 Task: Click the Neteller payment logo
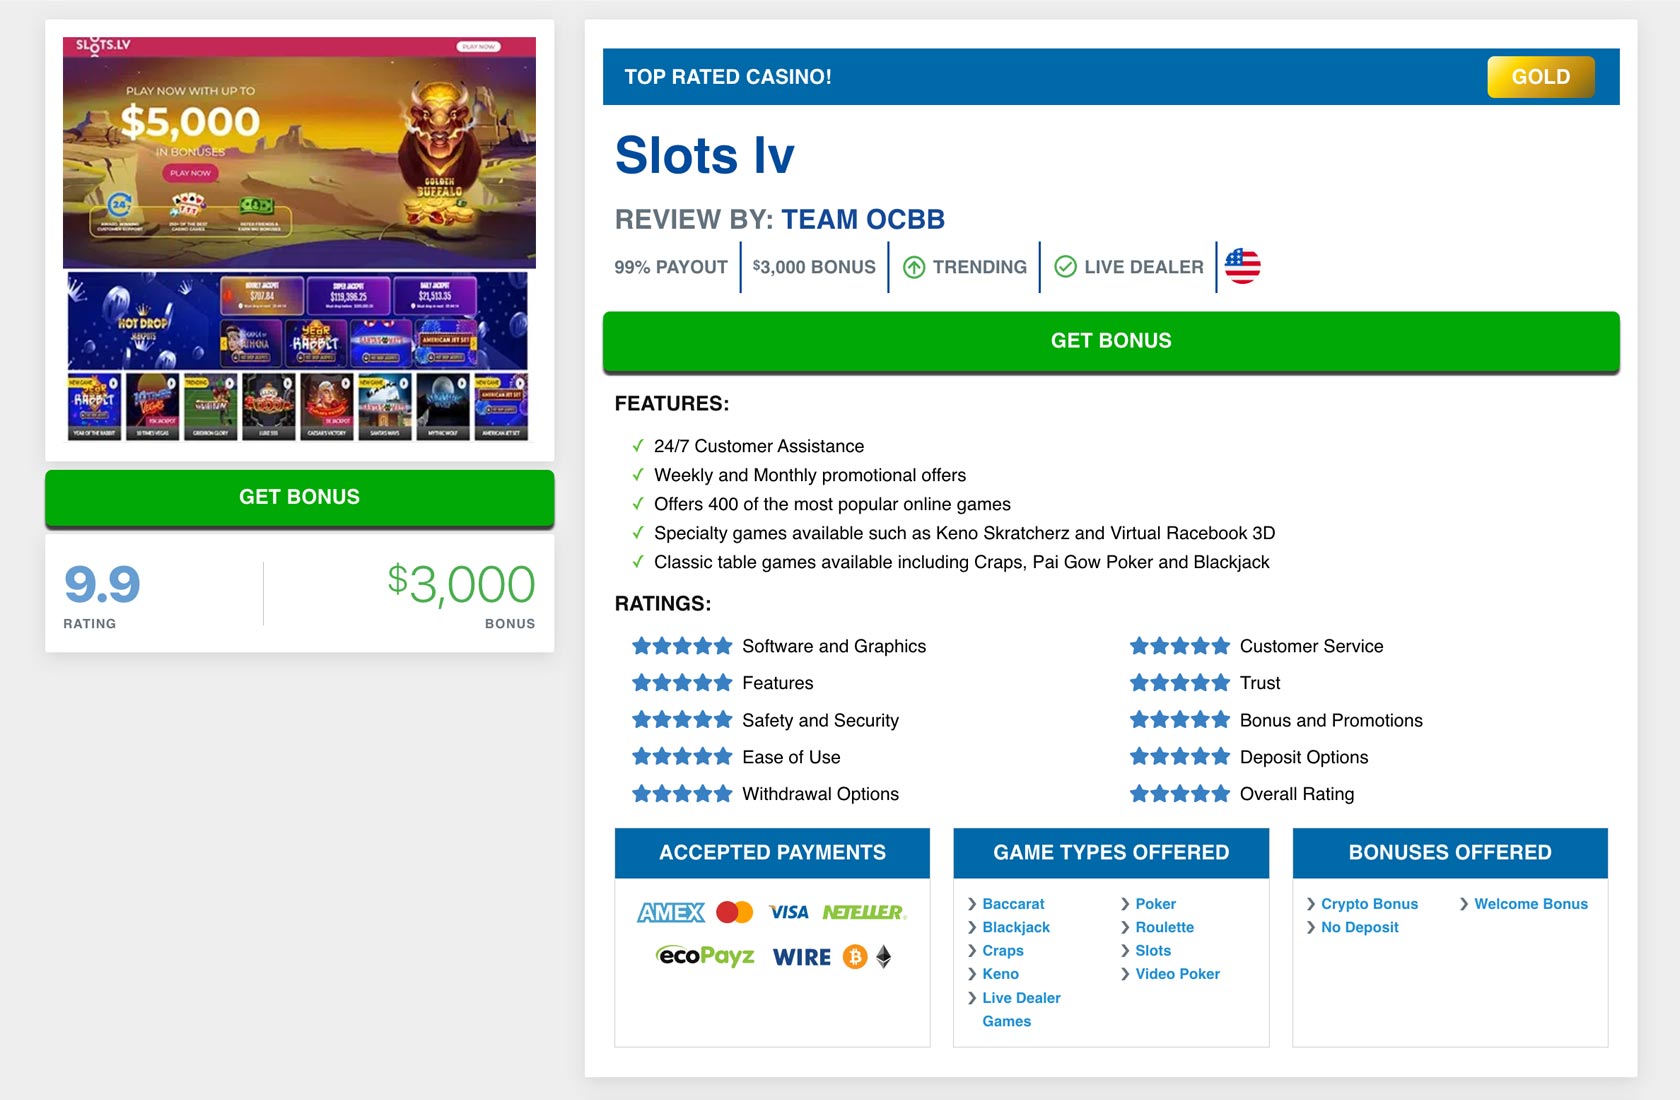(864, 912)
